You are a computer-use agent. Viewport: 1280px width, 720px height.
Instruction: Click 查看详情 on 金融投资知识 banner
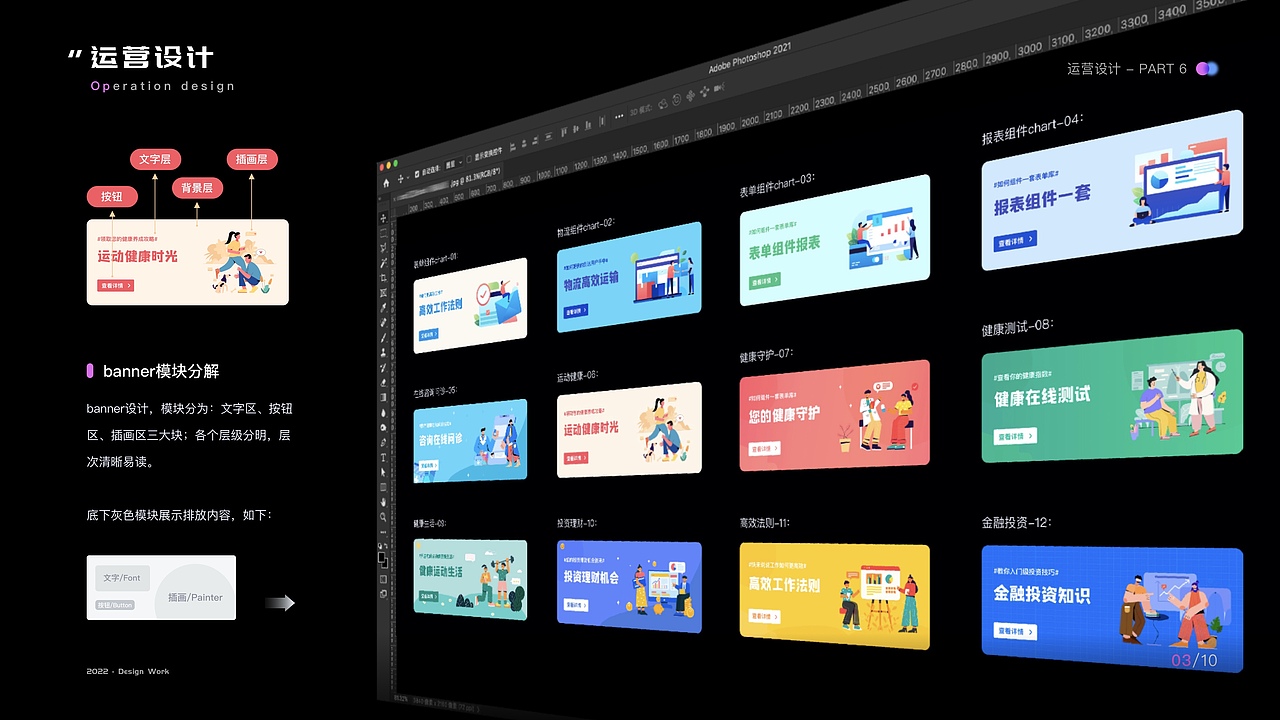click(1015, 632)
